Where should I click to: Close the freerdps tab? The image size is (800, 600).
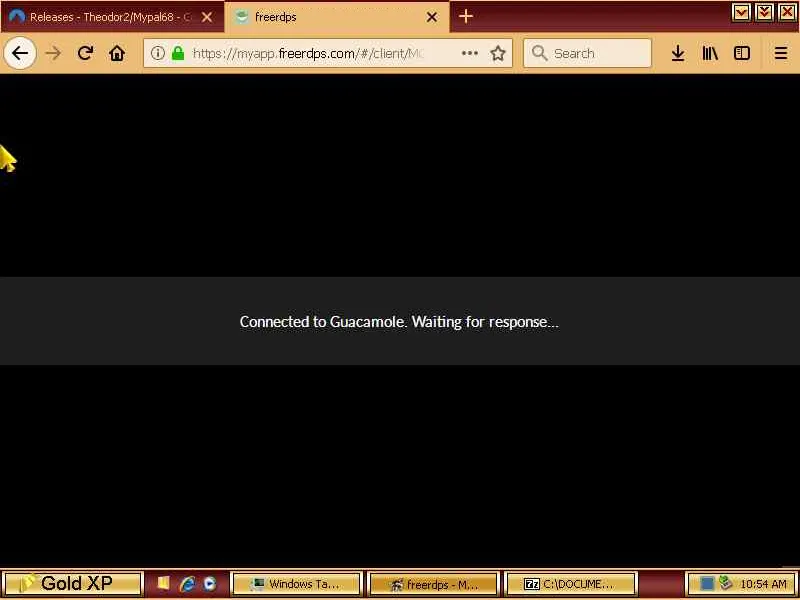tap(432, 17)
